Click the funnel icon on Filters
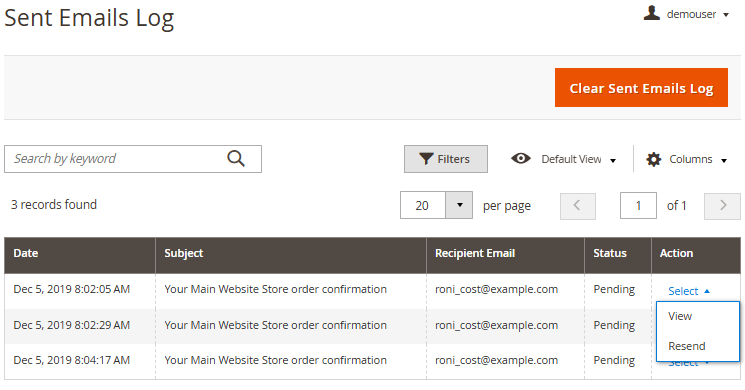The width and height of the screenshot is (745, 390). 426,159
